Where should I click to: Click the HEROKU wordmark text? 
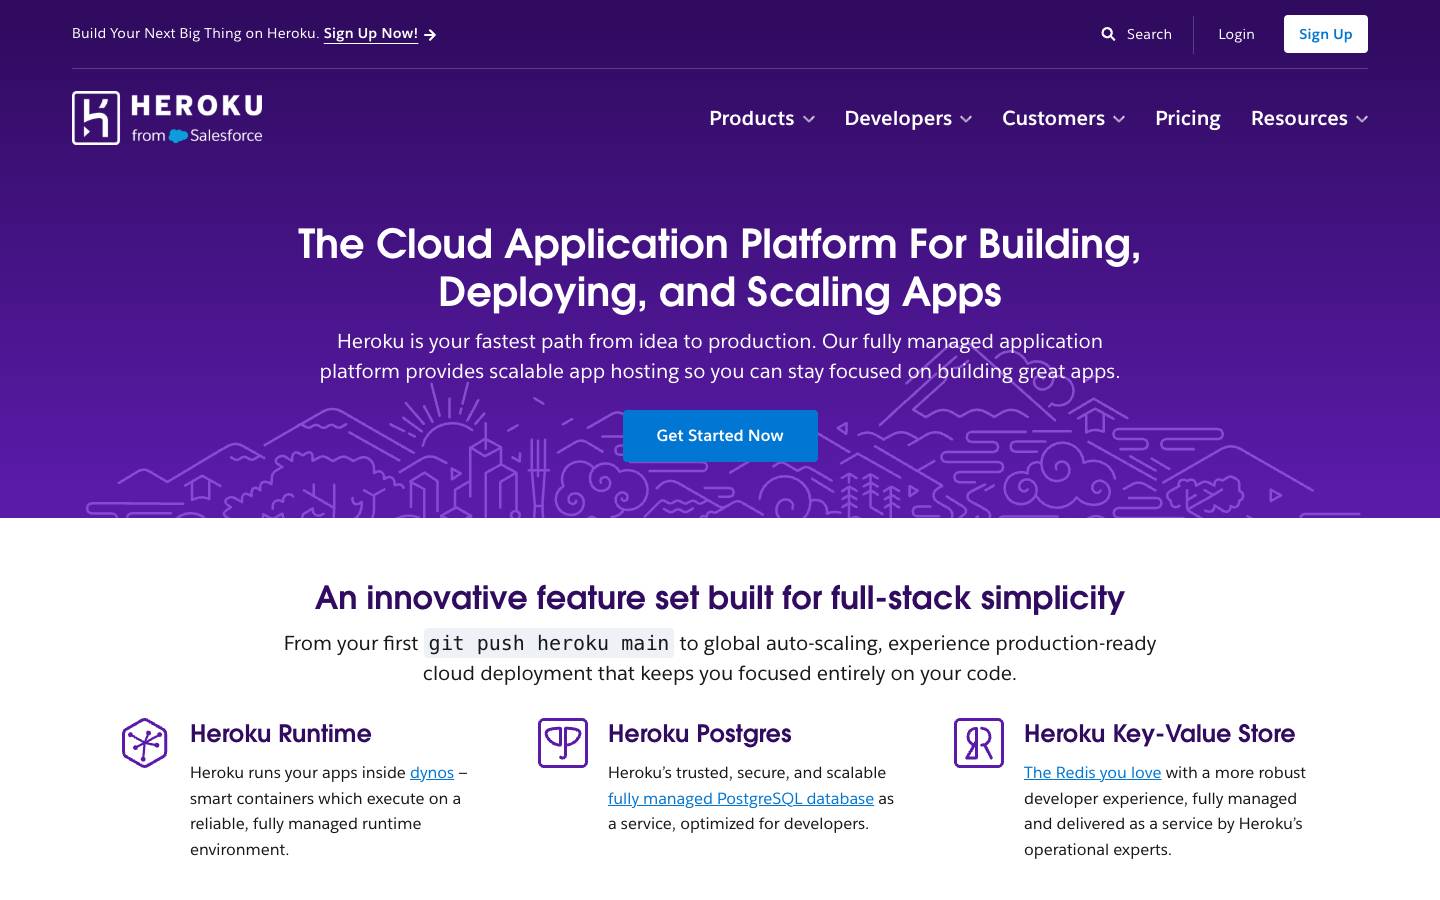tap(197, 106)
